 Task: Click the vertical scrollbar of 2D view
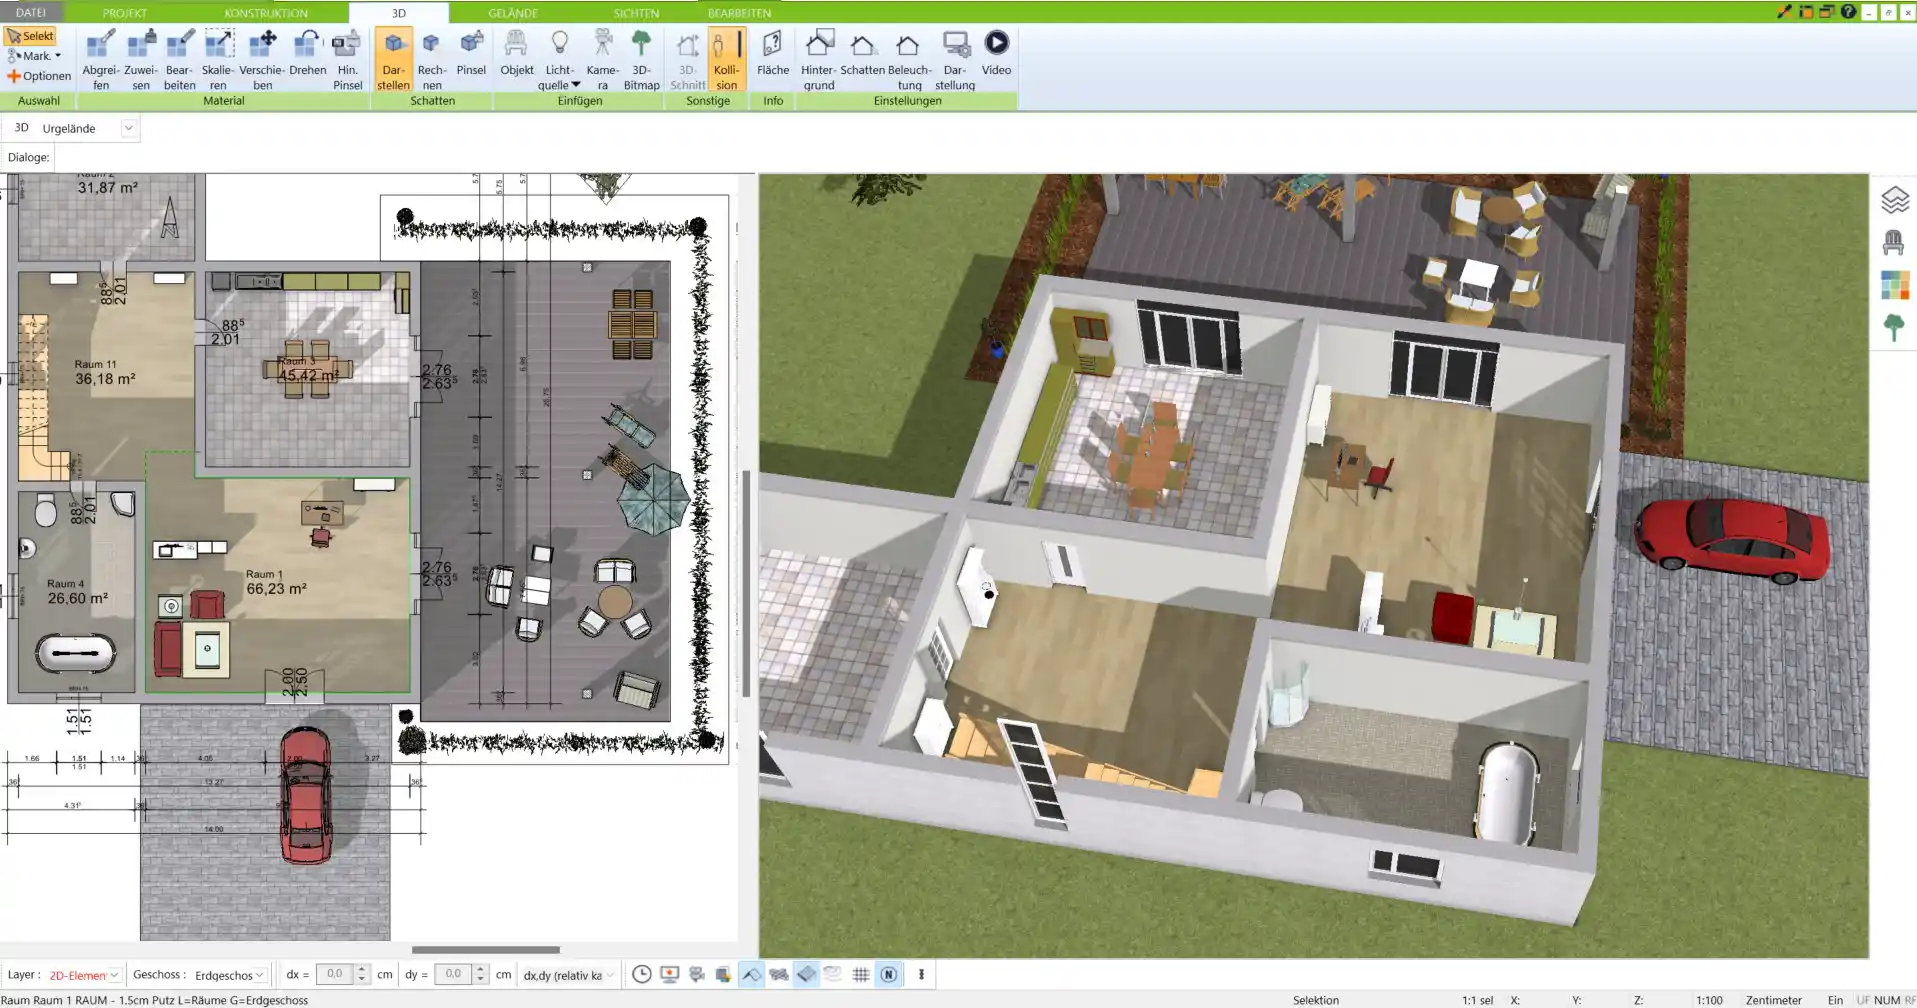pos(746,583)
